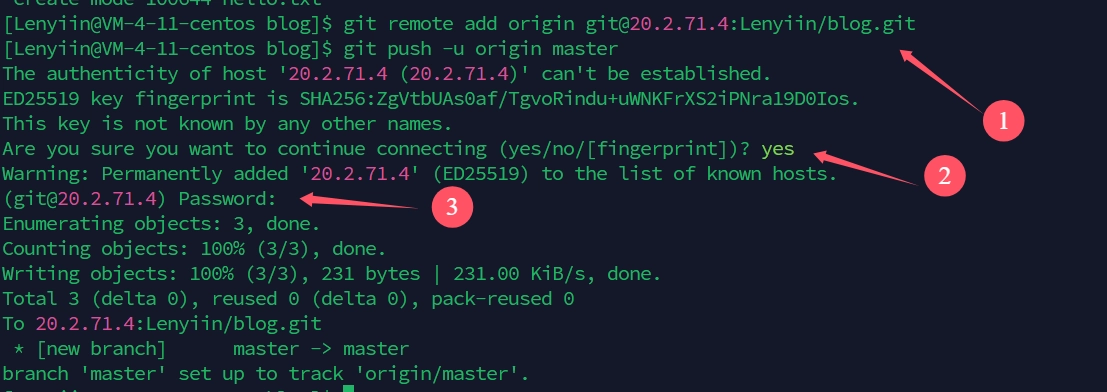Click the red circle annotation numbered 2
Image resolution: width=1107 pixels, height=392 pixels.
(x=944, y=177)
